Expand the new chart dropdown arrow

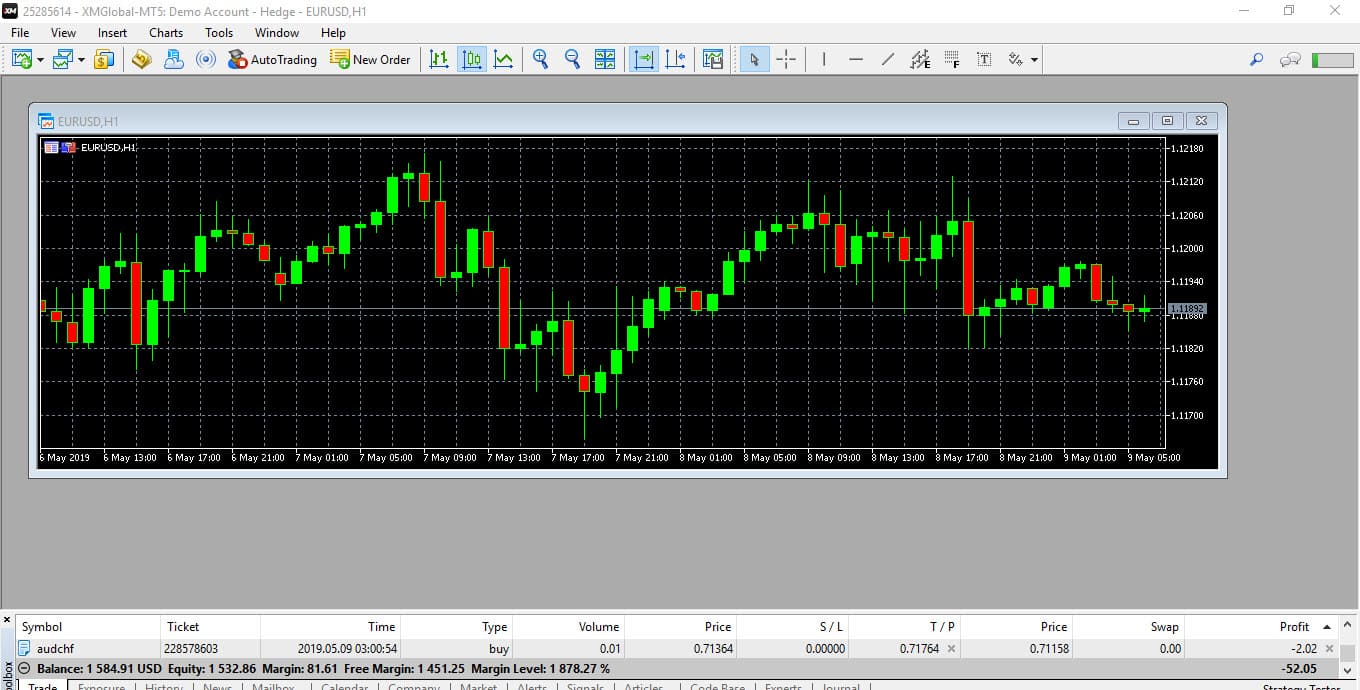(40, 60)
